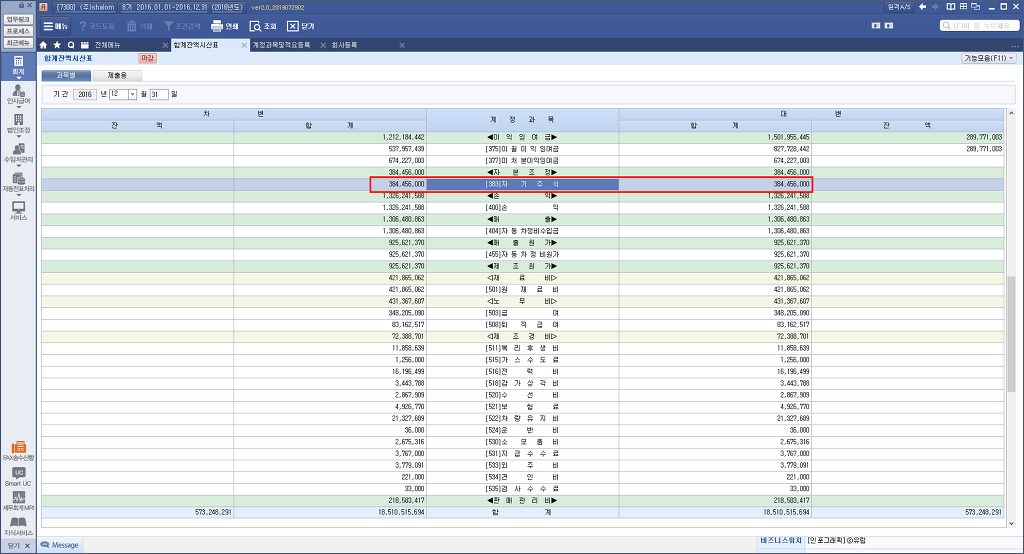Click the grid layout icon in title bar
Screen dimensions: 1024x554
click(x=963, y=7)
